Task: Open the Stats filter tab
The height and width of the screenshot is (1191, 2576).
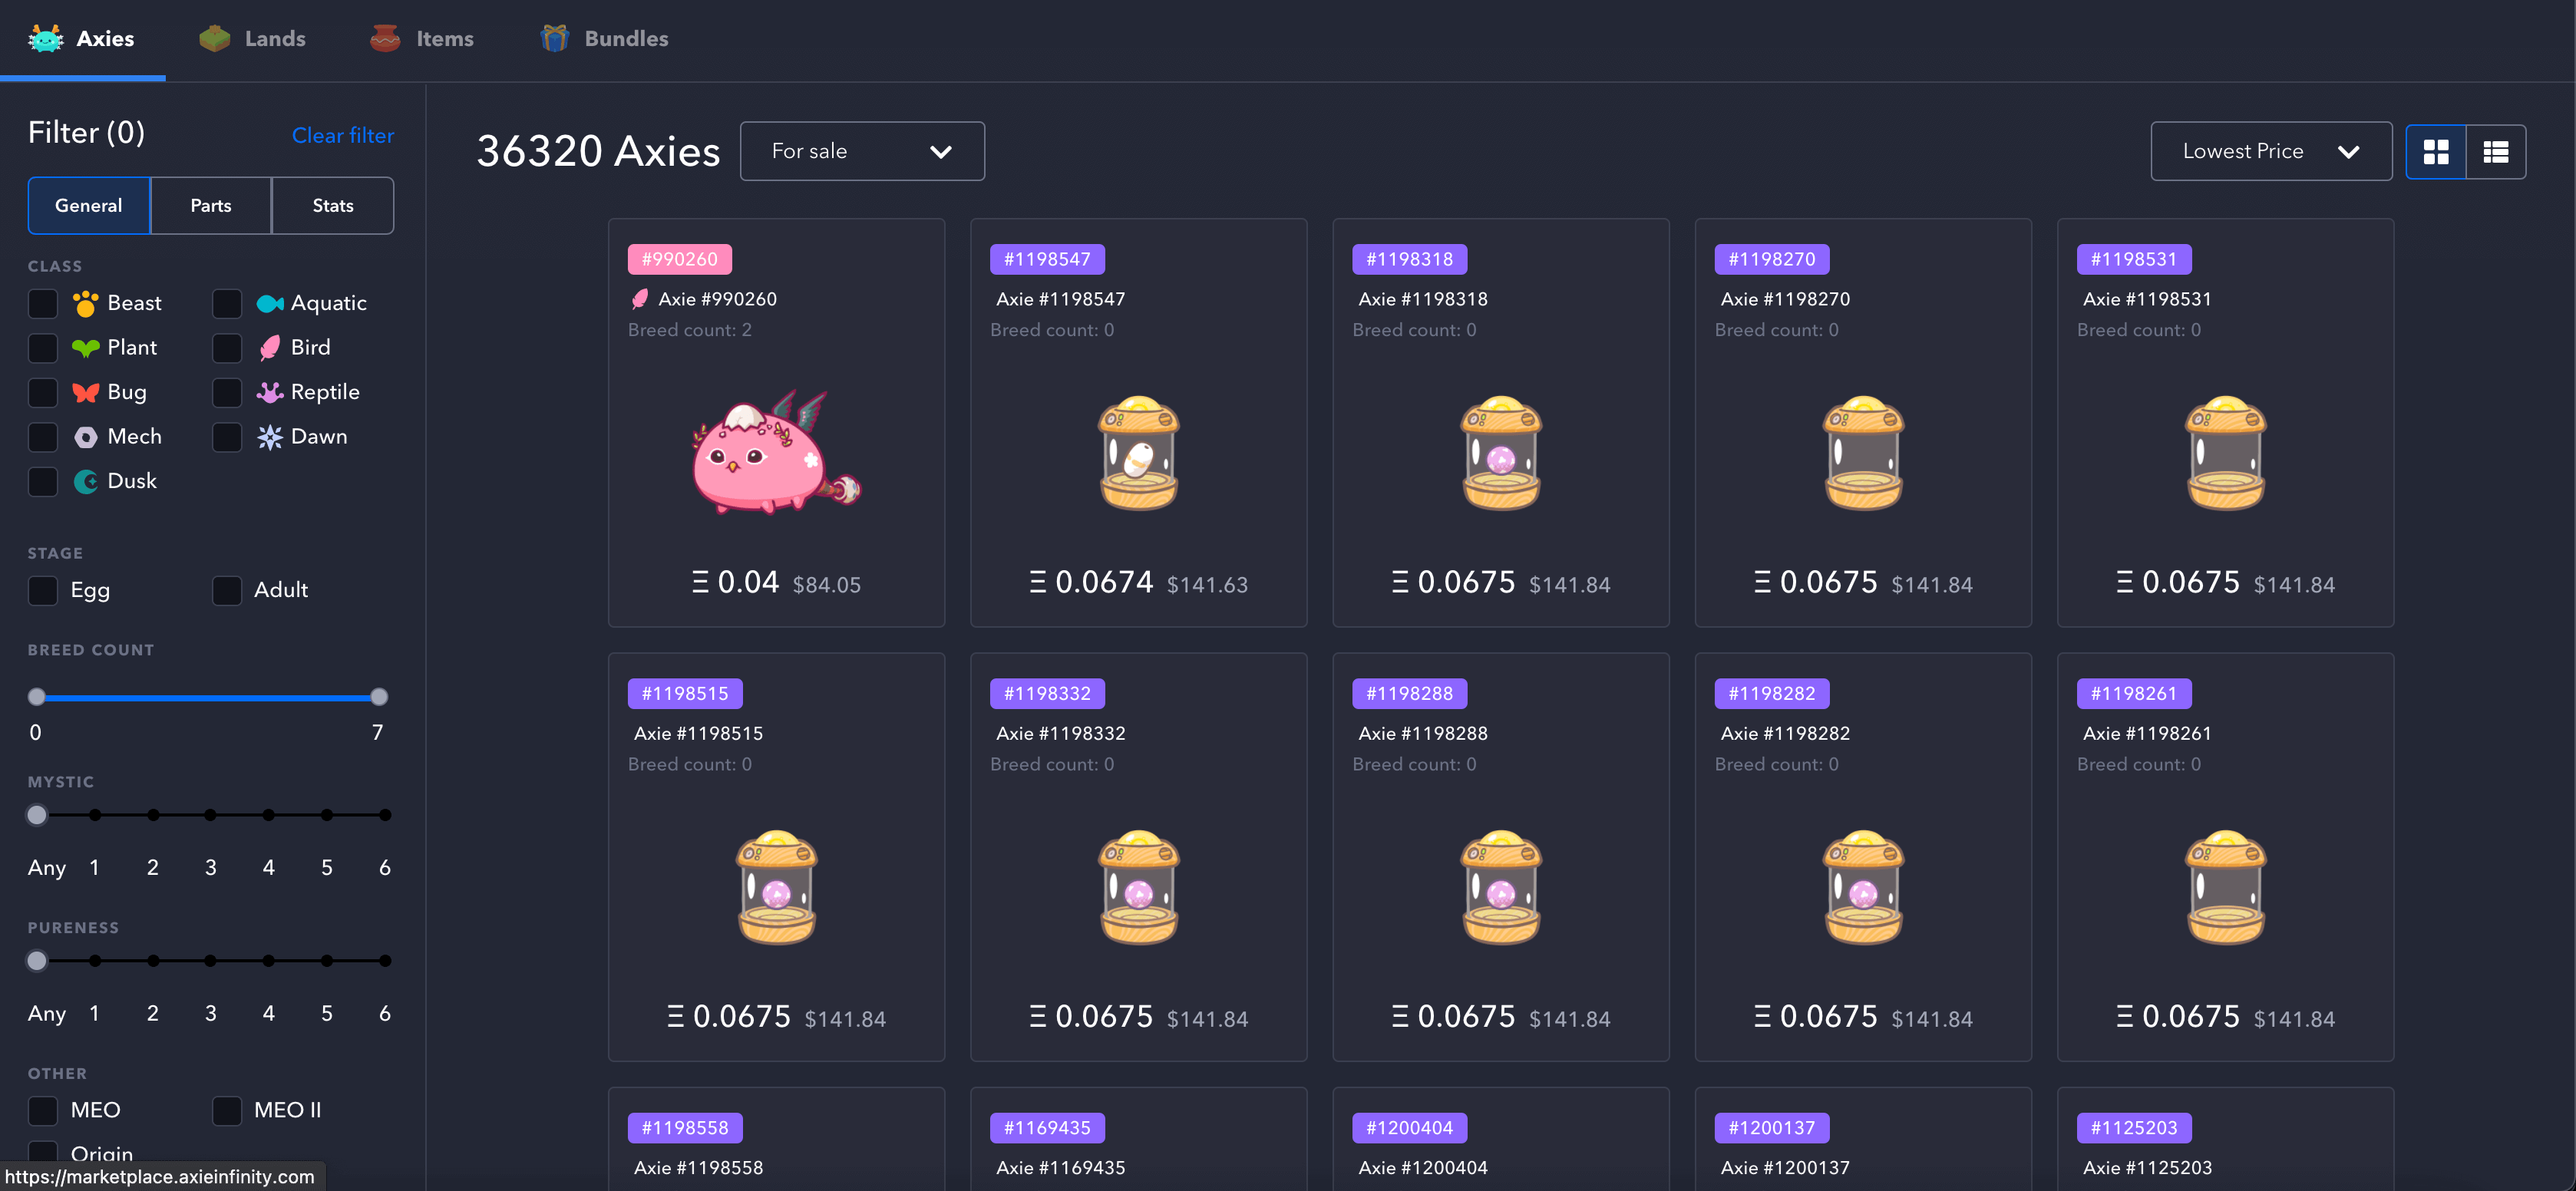Action: pos(332,206)
